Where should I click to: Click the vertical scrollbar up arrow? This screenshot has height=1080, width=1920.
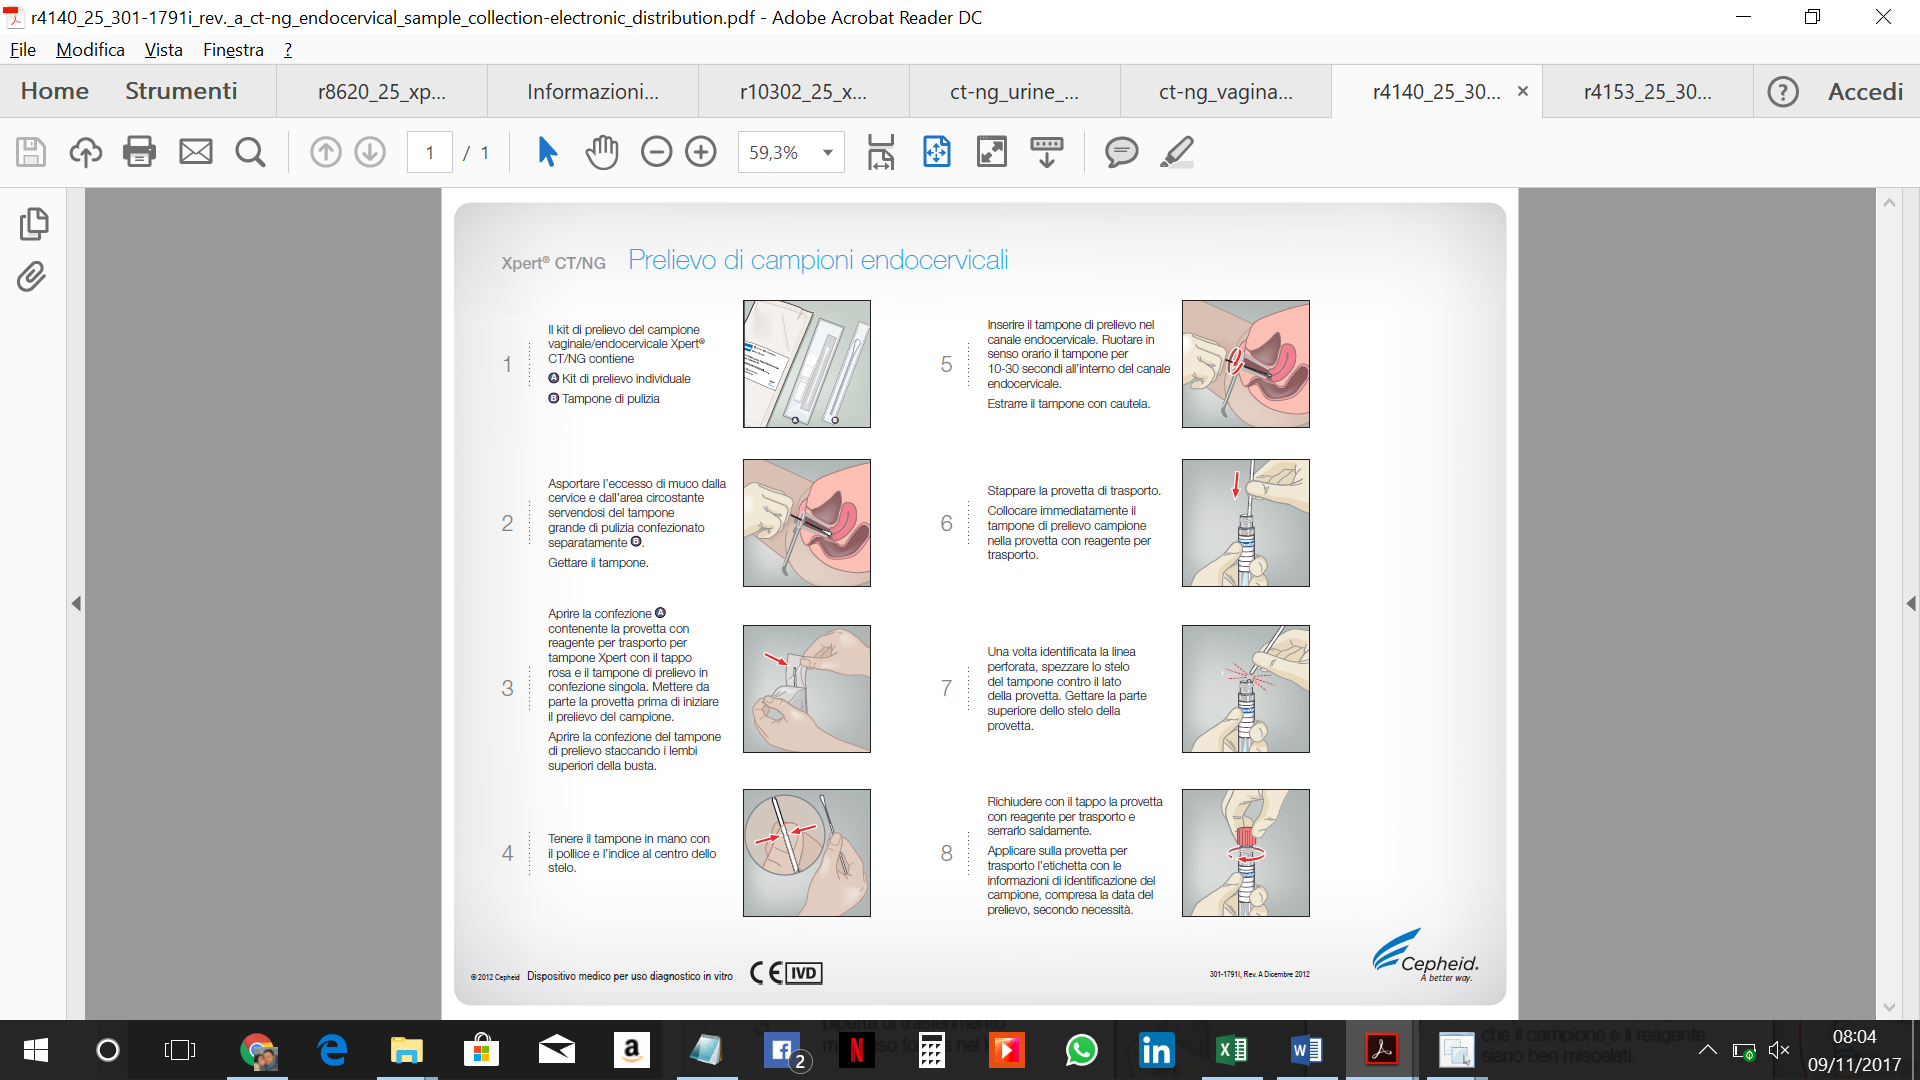click(1889, 202)
